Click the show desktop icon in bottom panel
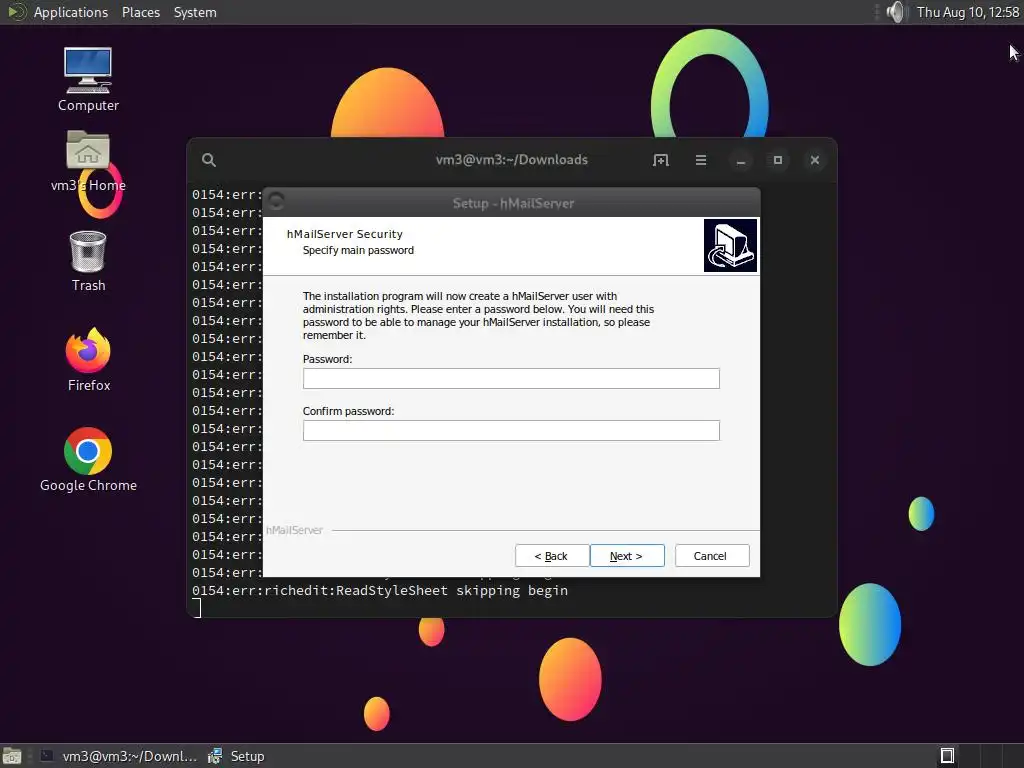Viewport: 1024px width, 768px height. coord(12,756)
